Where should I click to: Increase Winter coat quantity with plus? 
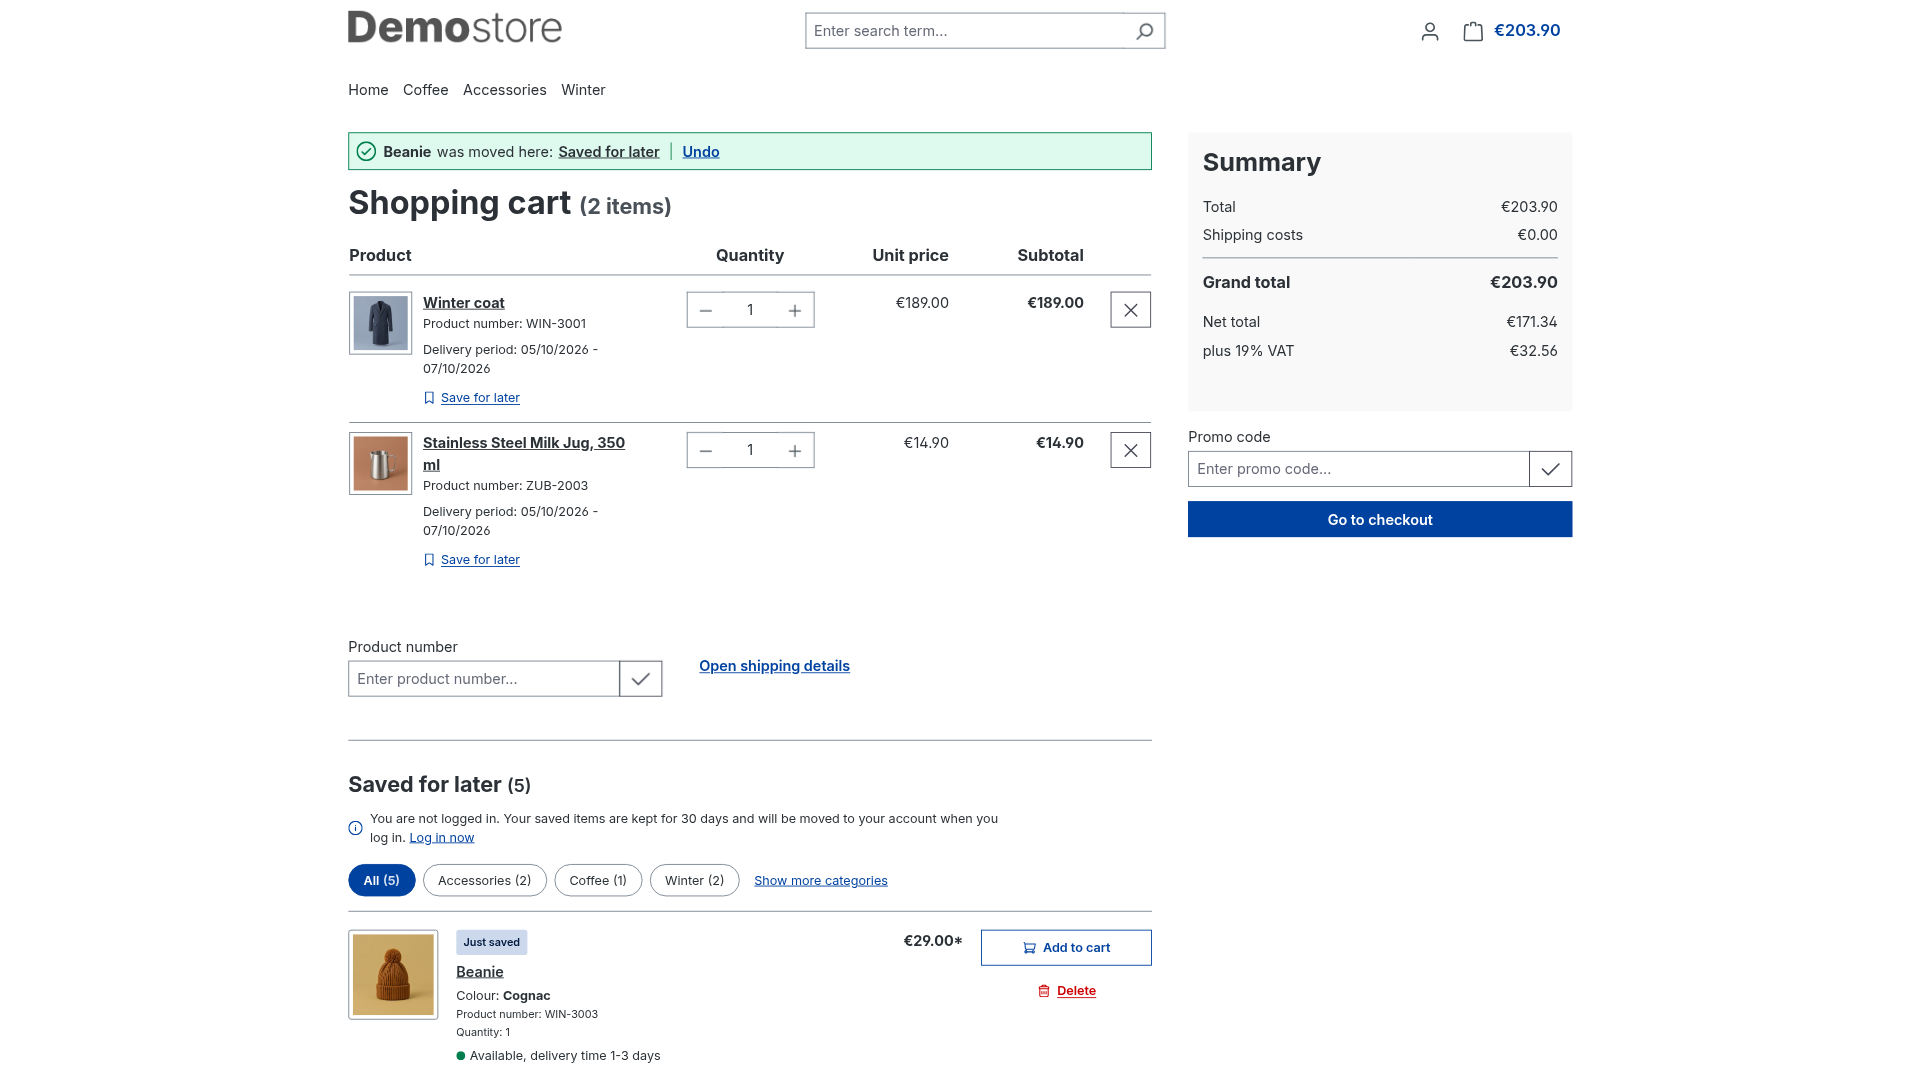[795, 310]
